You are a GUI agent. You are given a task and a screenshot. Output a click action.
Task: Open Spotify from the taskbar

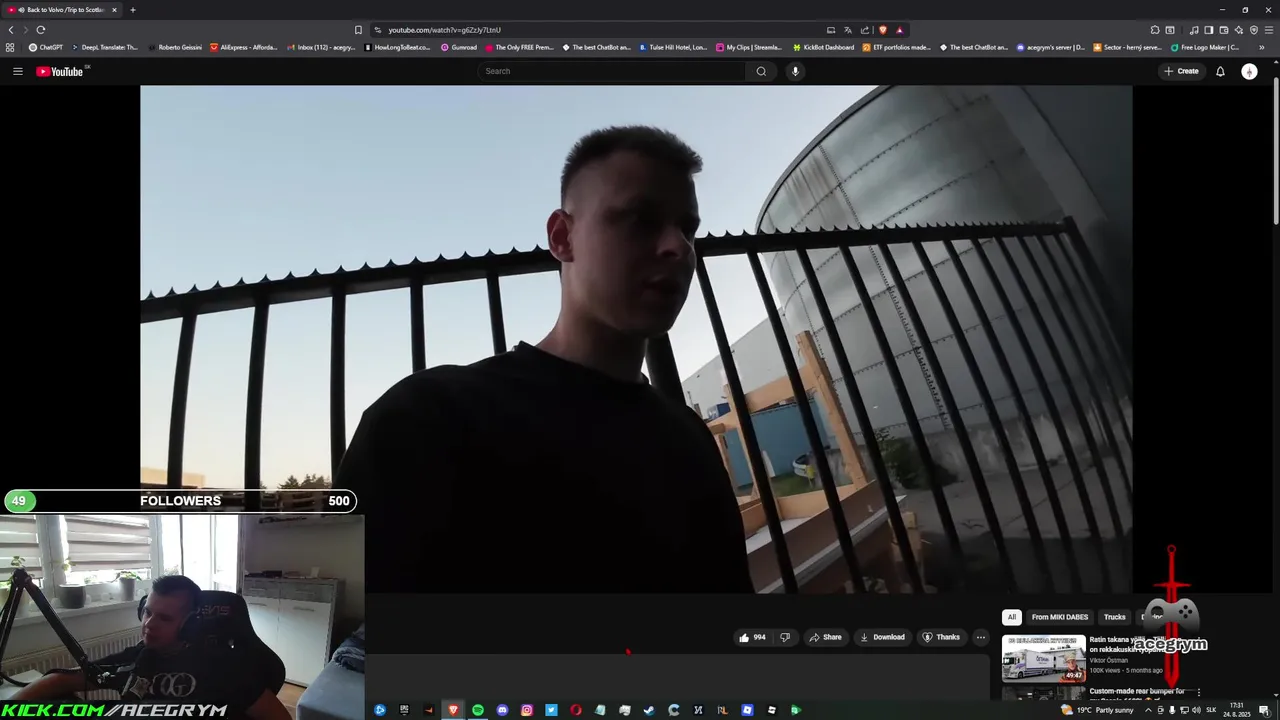[478, 710]
